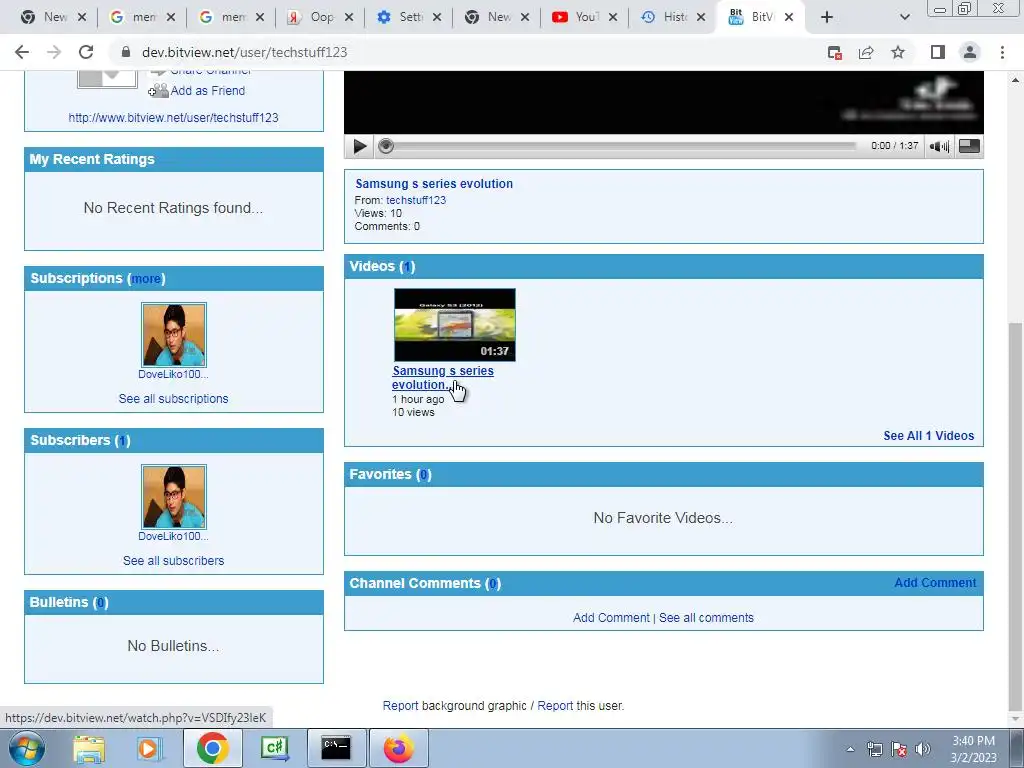1024x768 pixels.
Task: Open Chrome's three-dot menu
Action: tap(1002, 52)
